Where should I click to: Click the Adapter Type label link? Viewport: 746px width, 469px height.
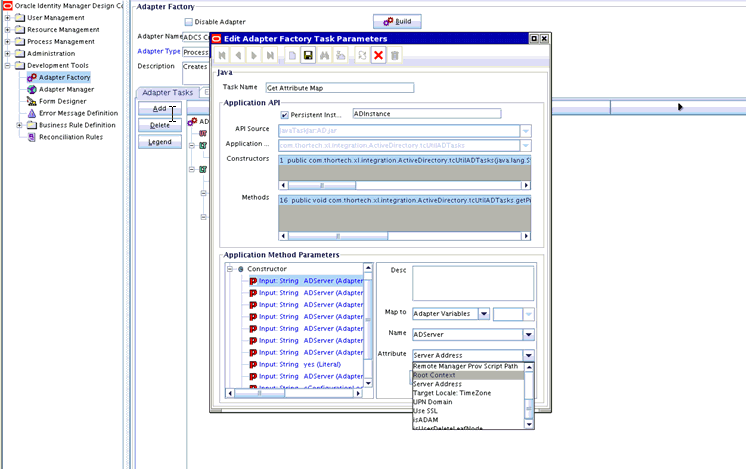159,51
